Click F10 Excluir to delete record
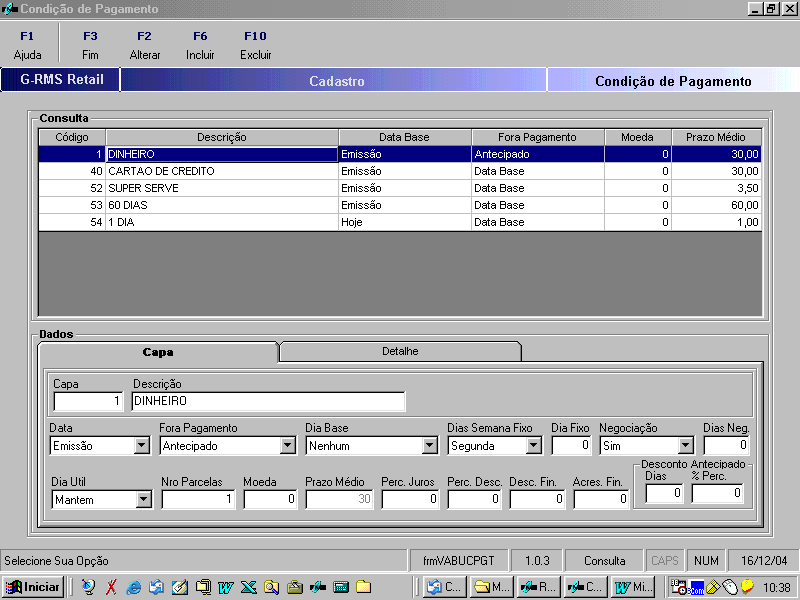This screenshot has width=800, height=600. 256,45
